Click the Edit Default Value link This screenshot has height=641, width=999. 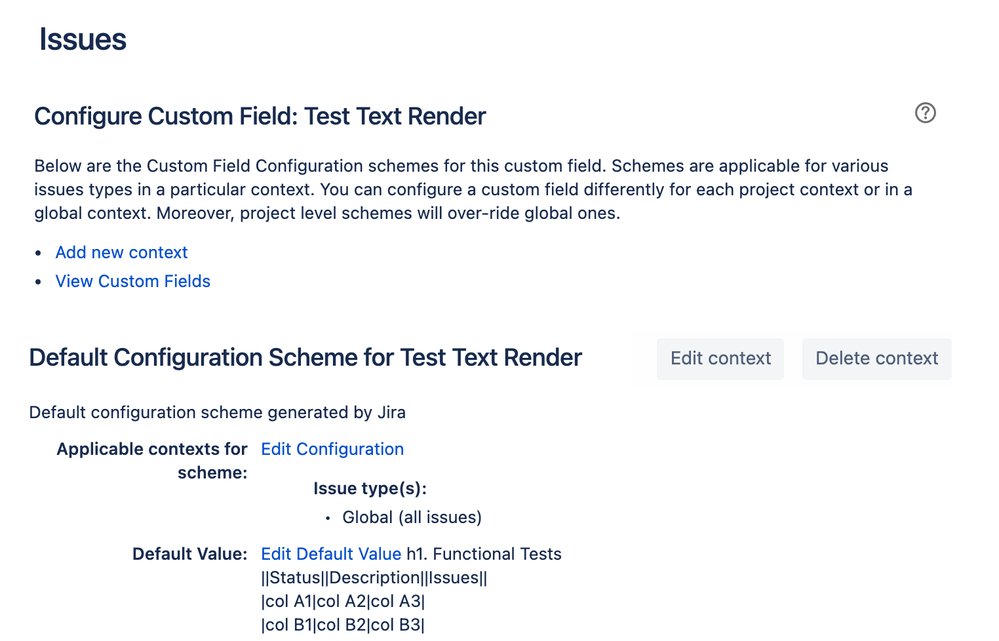point(331,554)
